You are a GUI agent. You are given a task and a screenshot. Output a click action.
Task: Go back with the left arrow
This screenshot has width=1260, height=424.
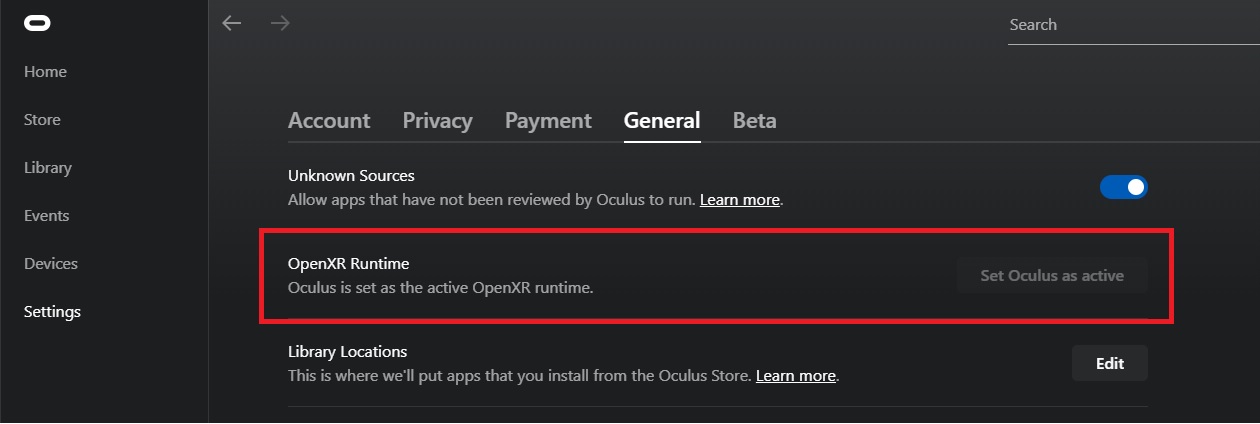(232, 23)
